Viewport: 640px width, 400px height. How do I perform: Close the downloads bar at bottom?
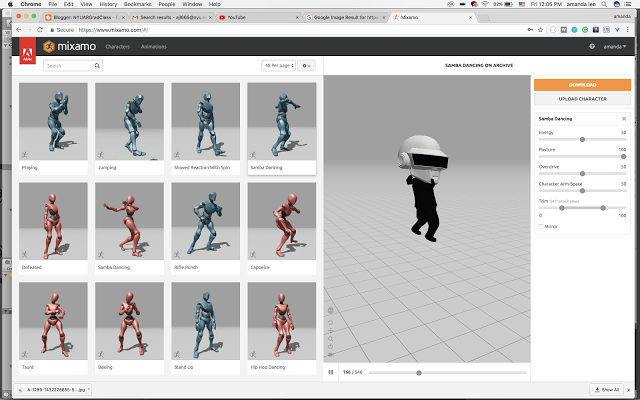pos(631,389)
